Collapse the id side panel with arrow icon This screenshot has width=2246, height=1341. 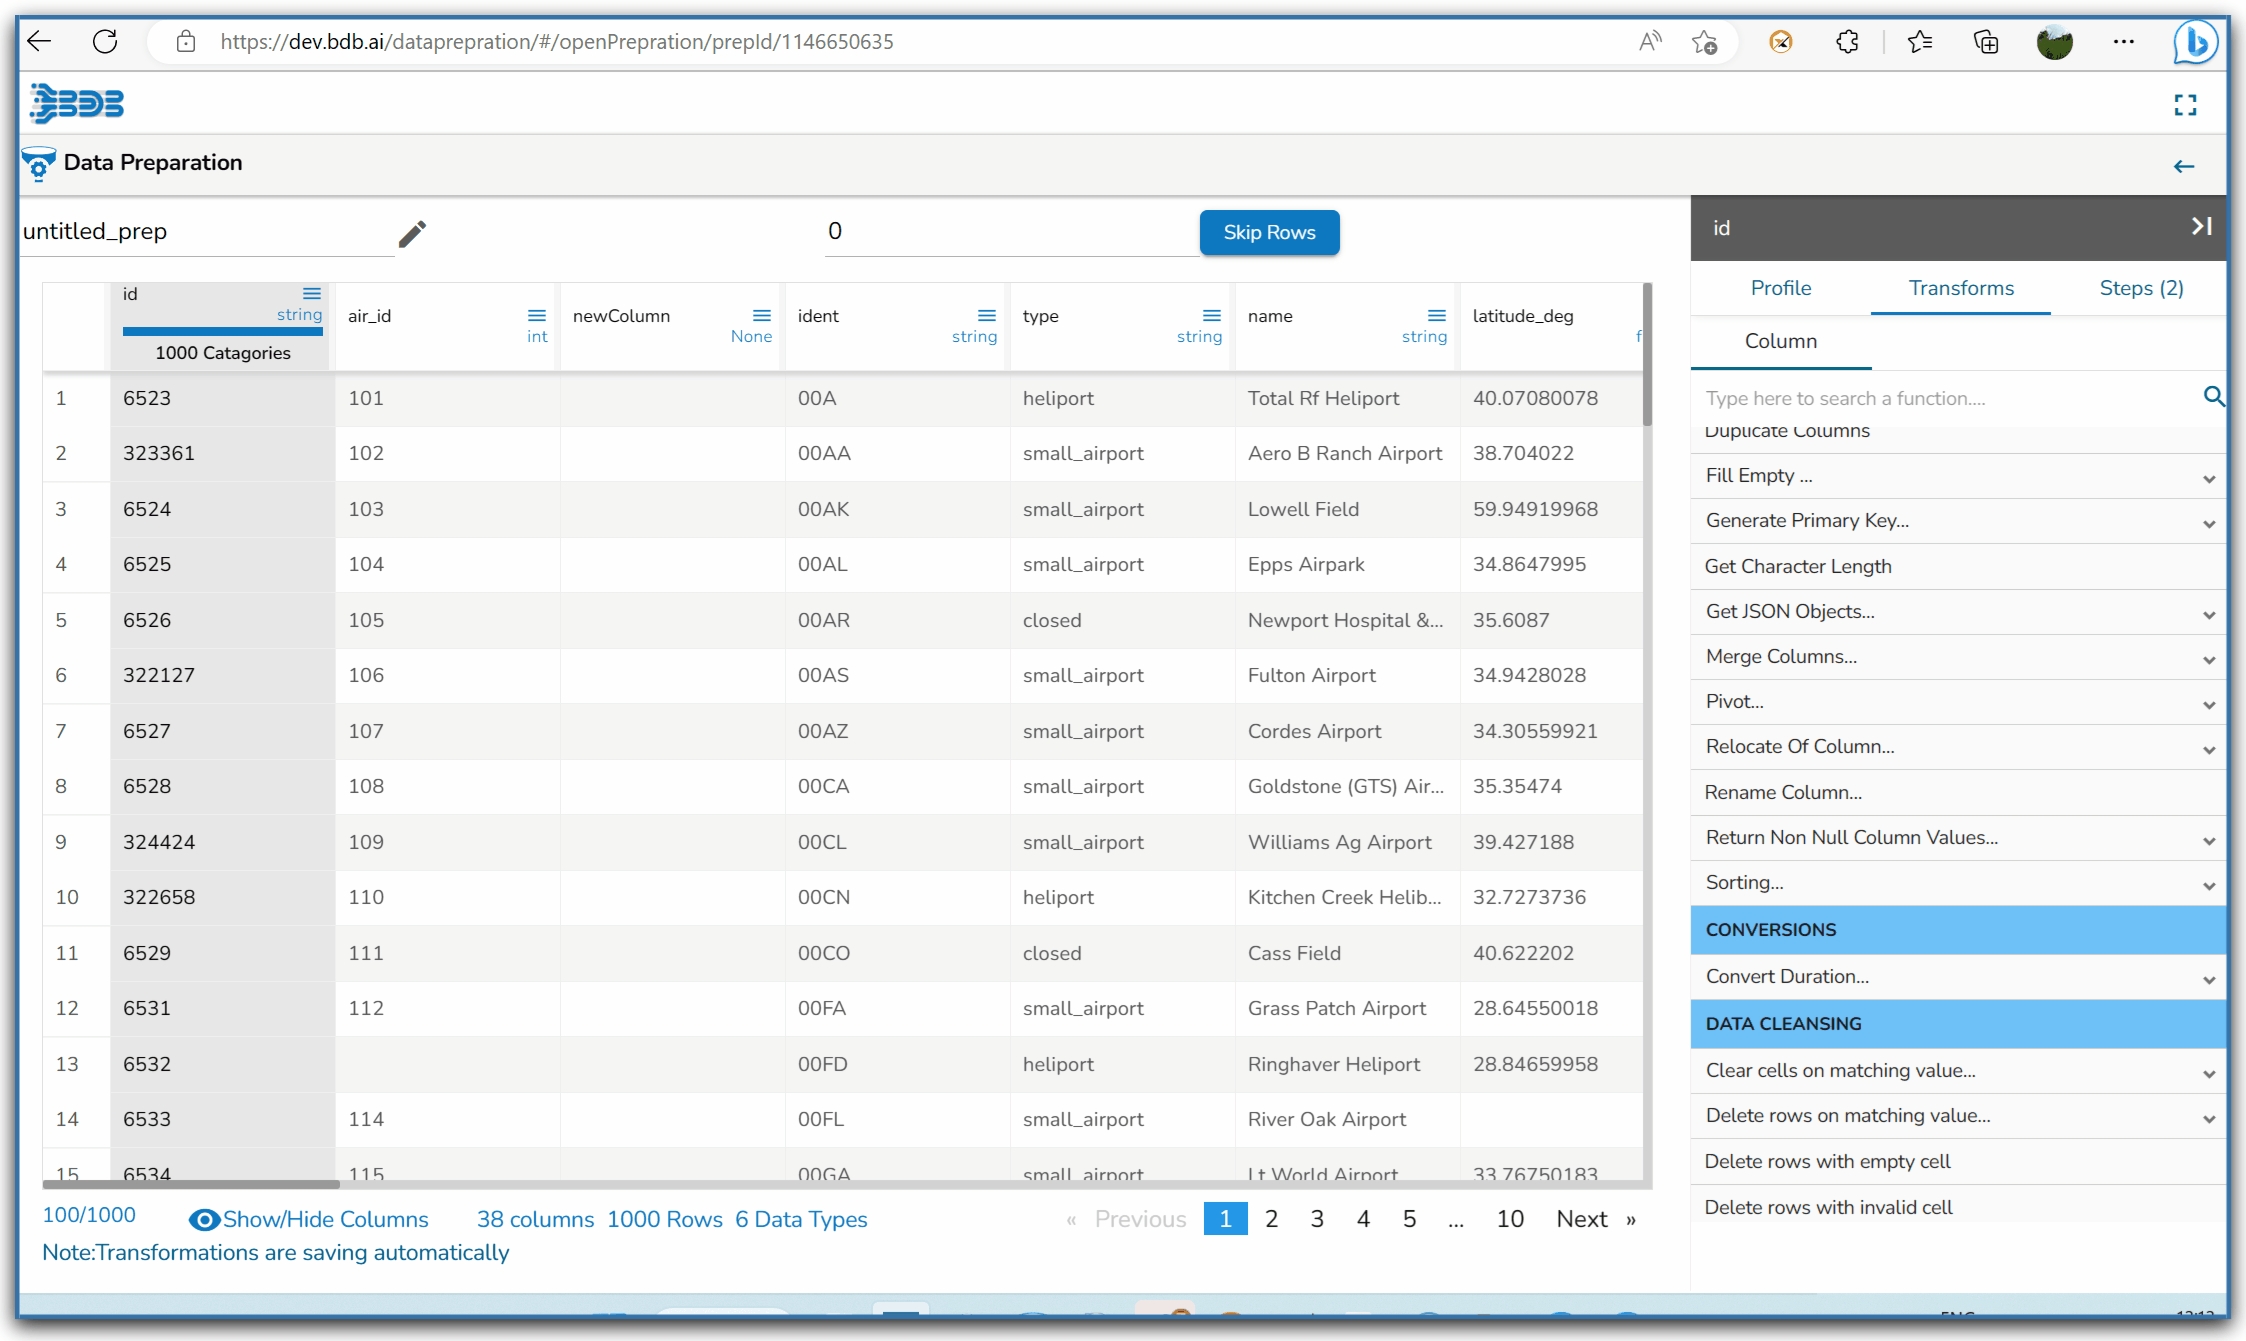[x=2201, y=227]
